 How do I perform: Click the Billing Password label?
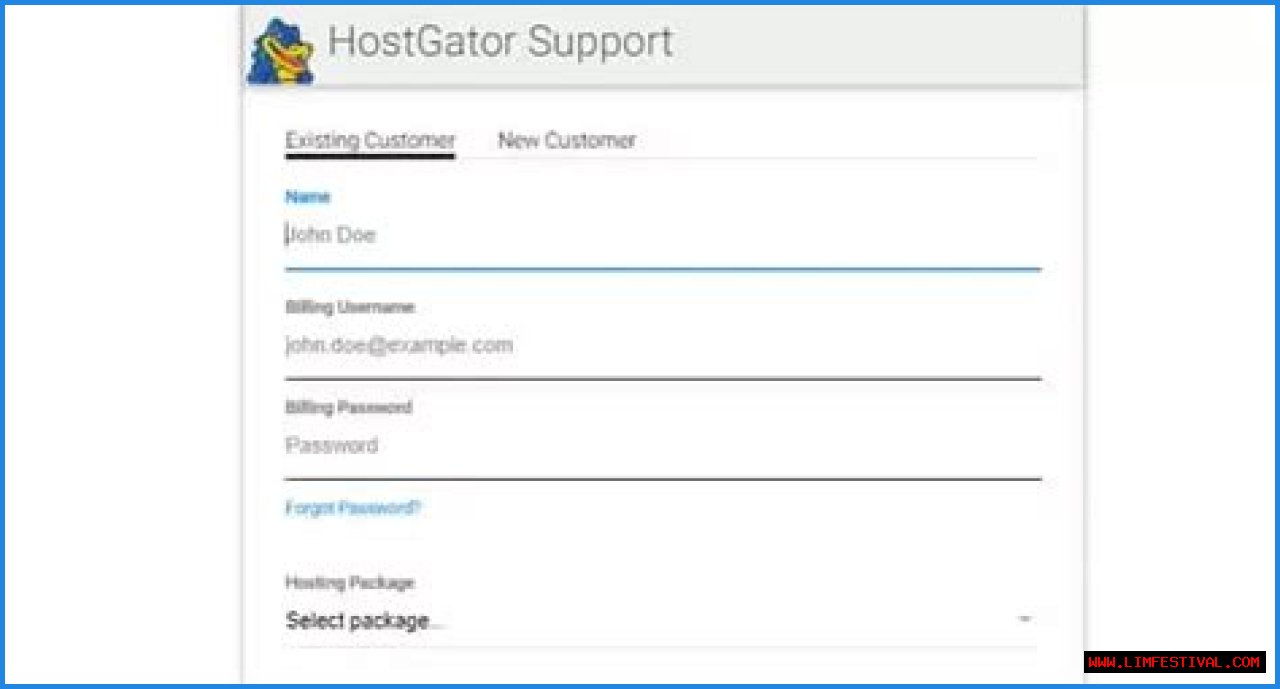[348, 407]
